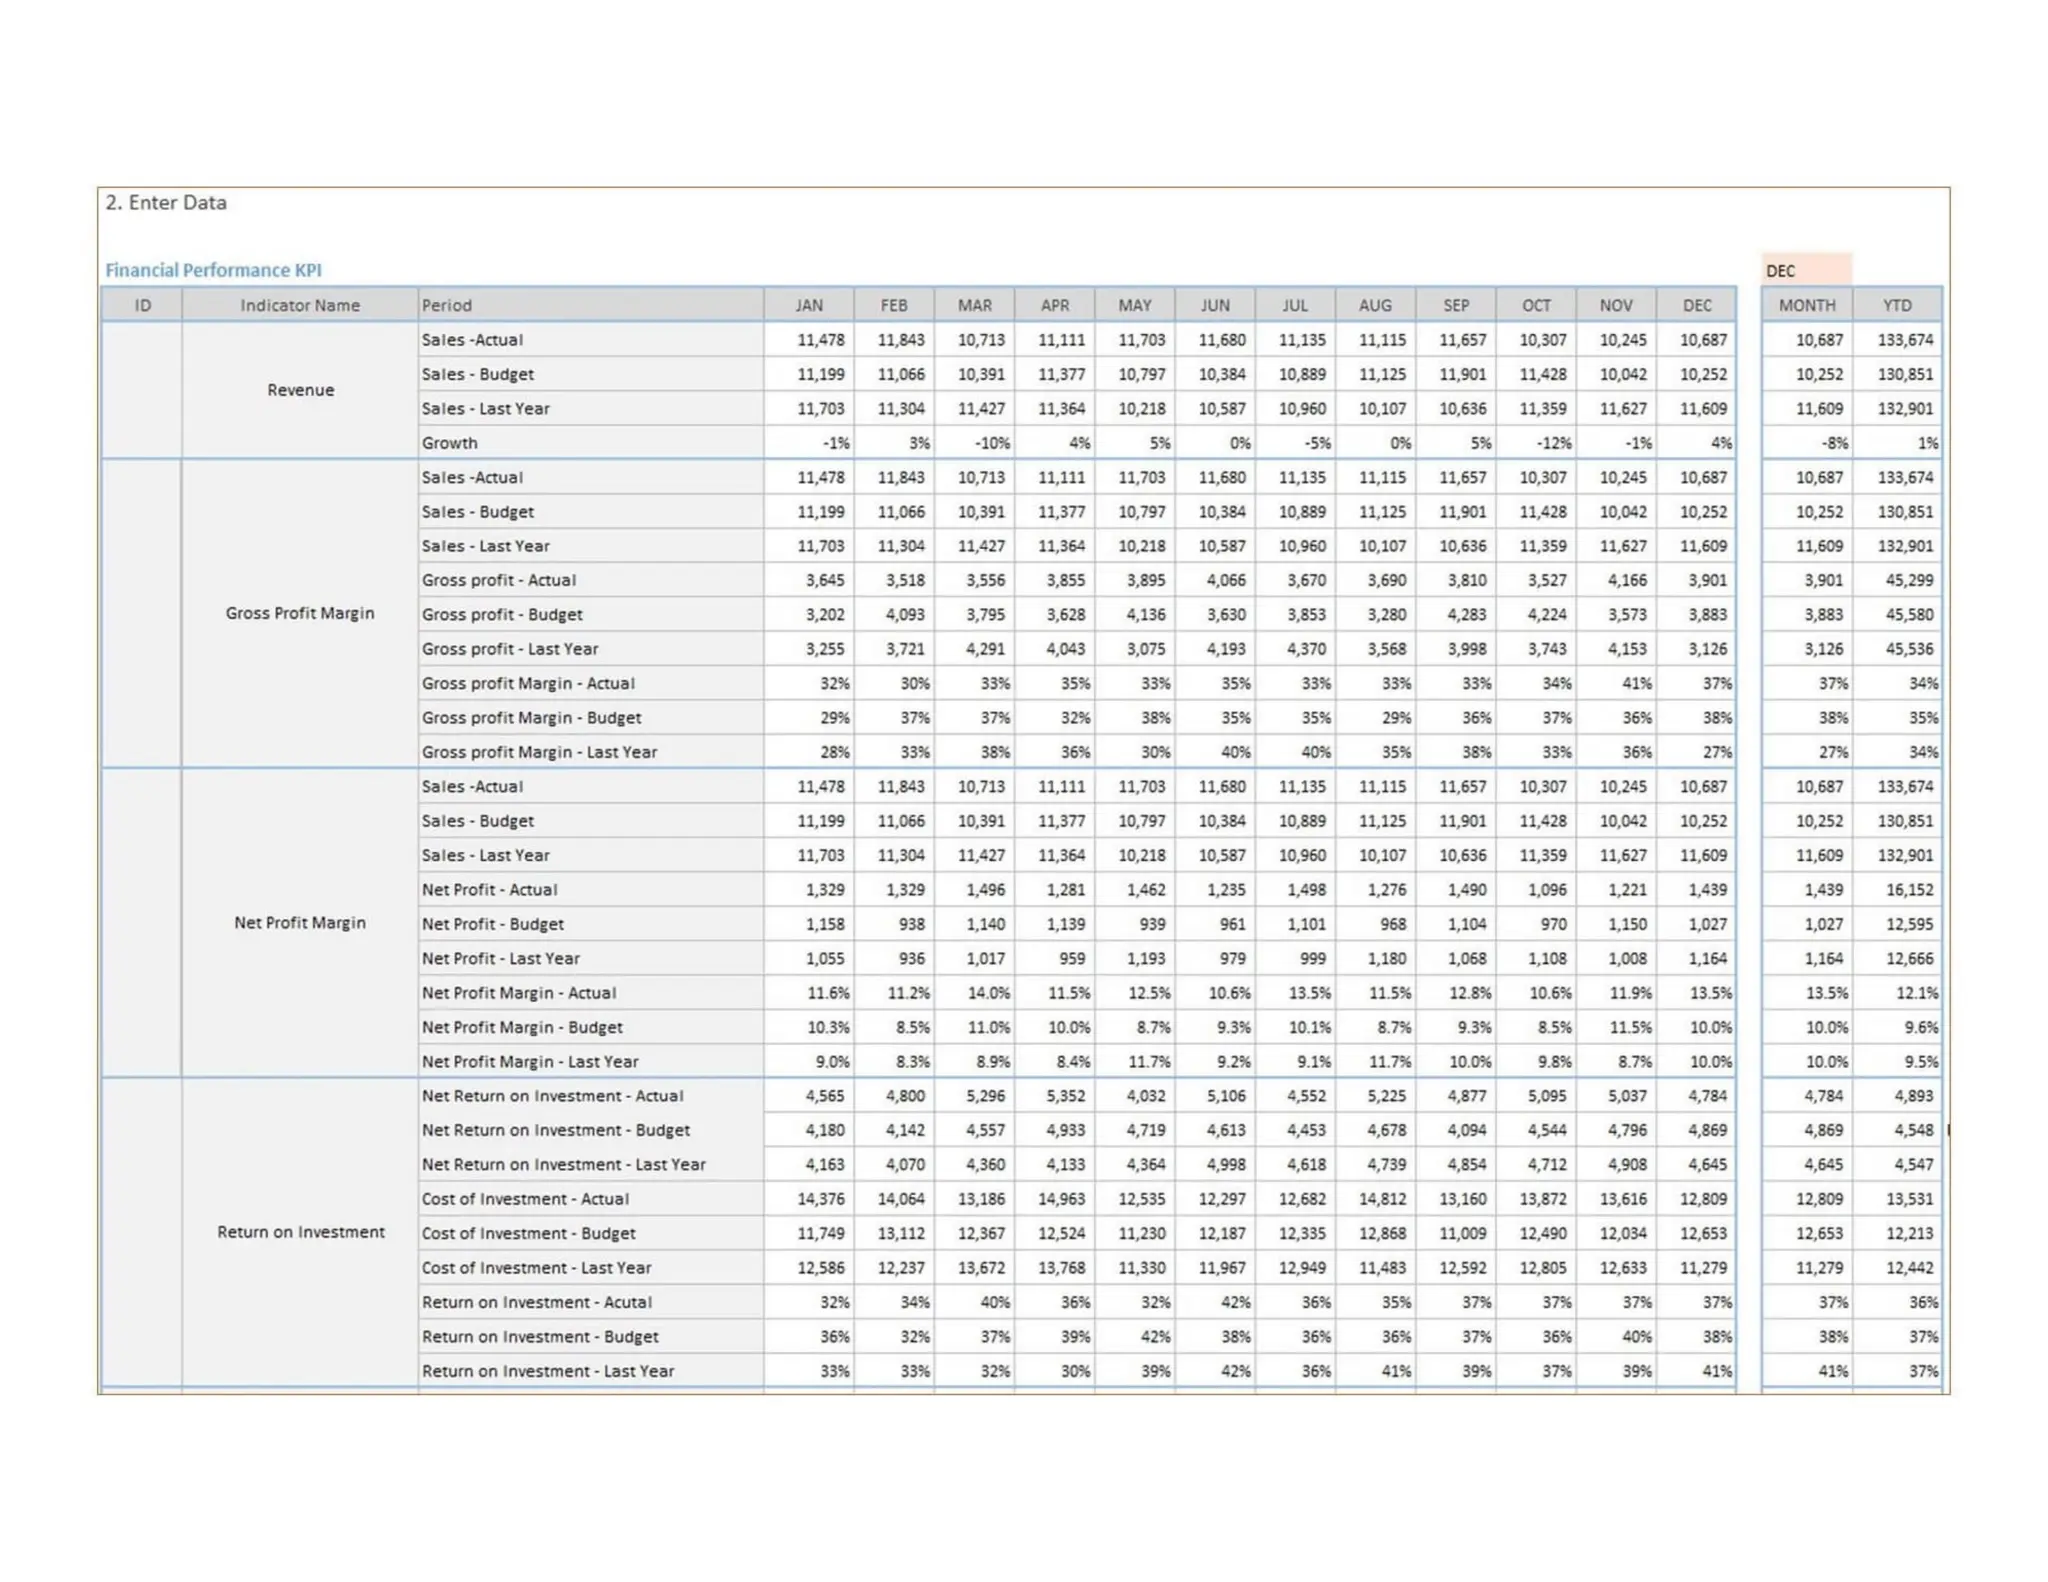Click Net Return on Investment Actual MAY 4,032
2048x1582 pixels.
click(x=1135, y=1096)
